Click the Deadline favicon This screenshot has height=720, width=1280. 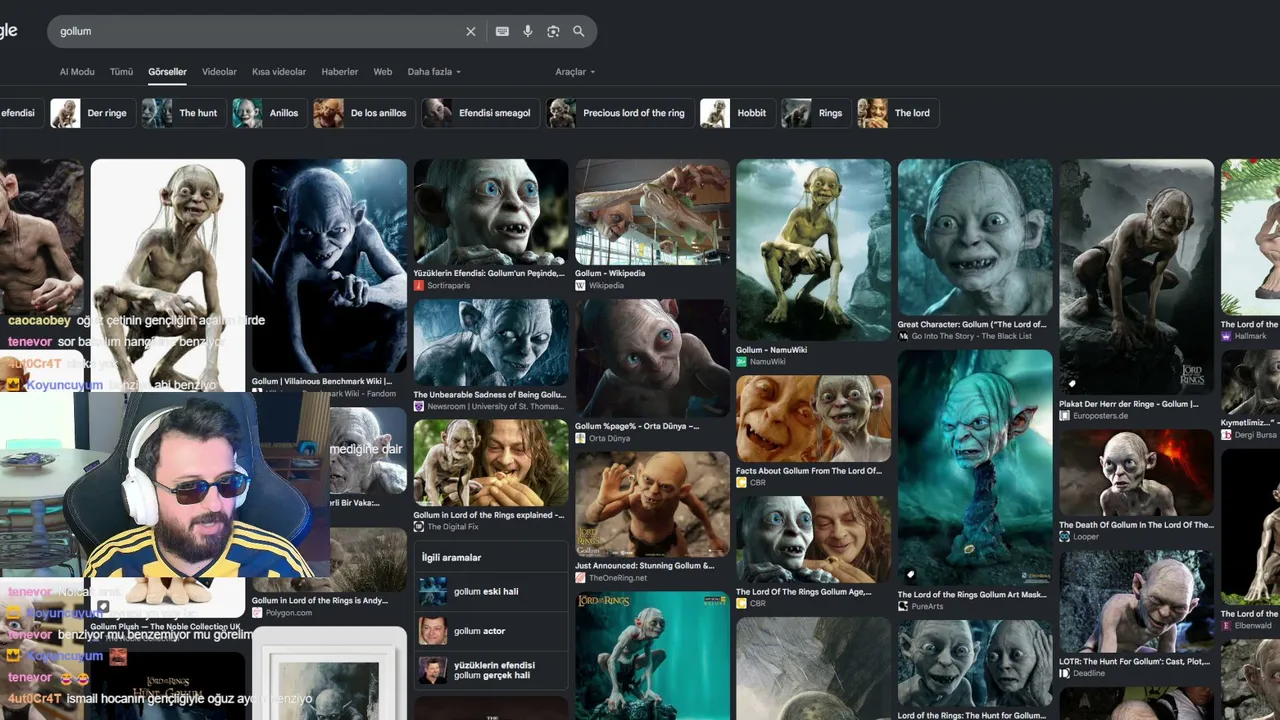click(1064, 673)
